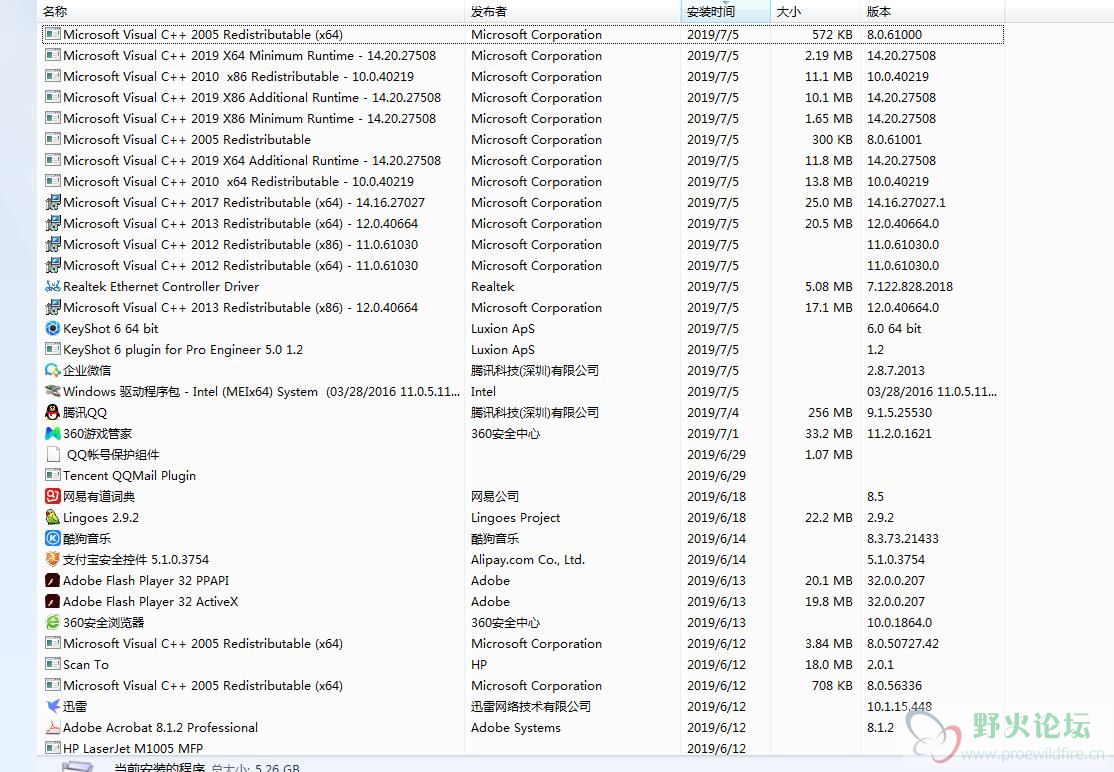Click the Adobe Flash Player 32 ActiveX icon
1114x772 pixels.
point(53,602)
